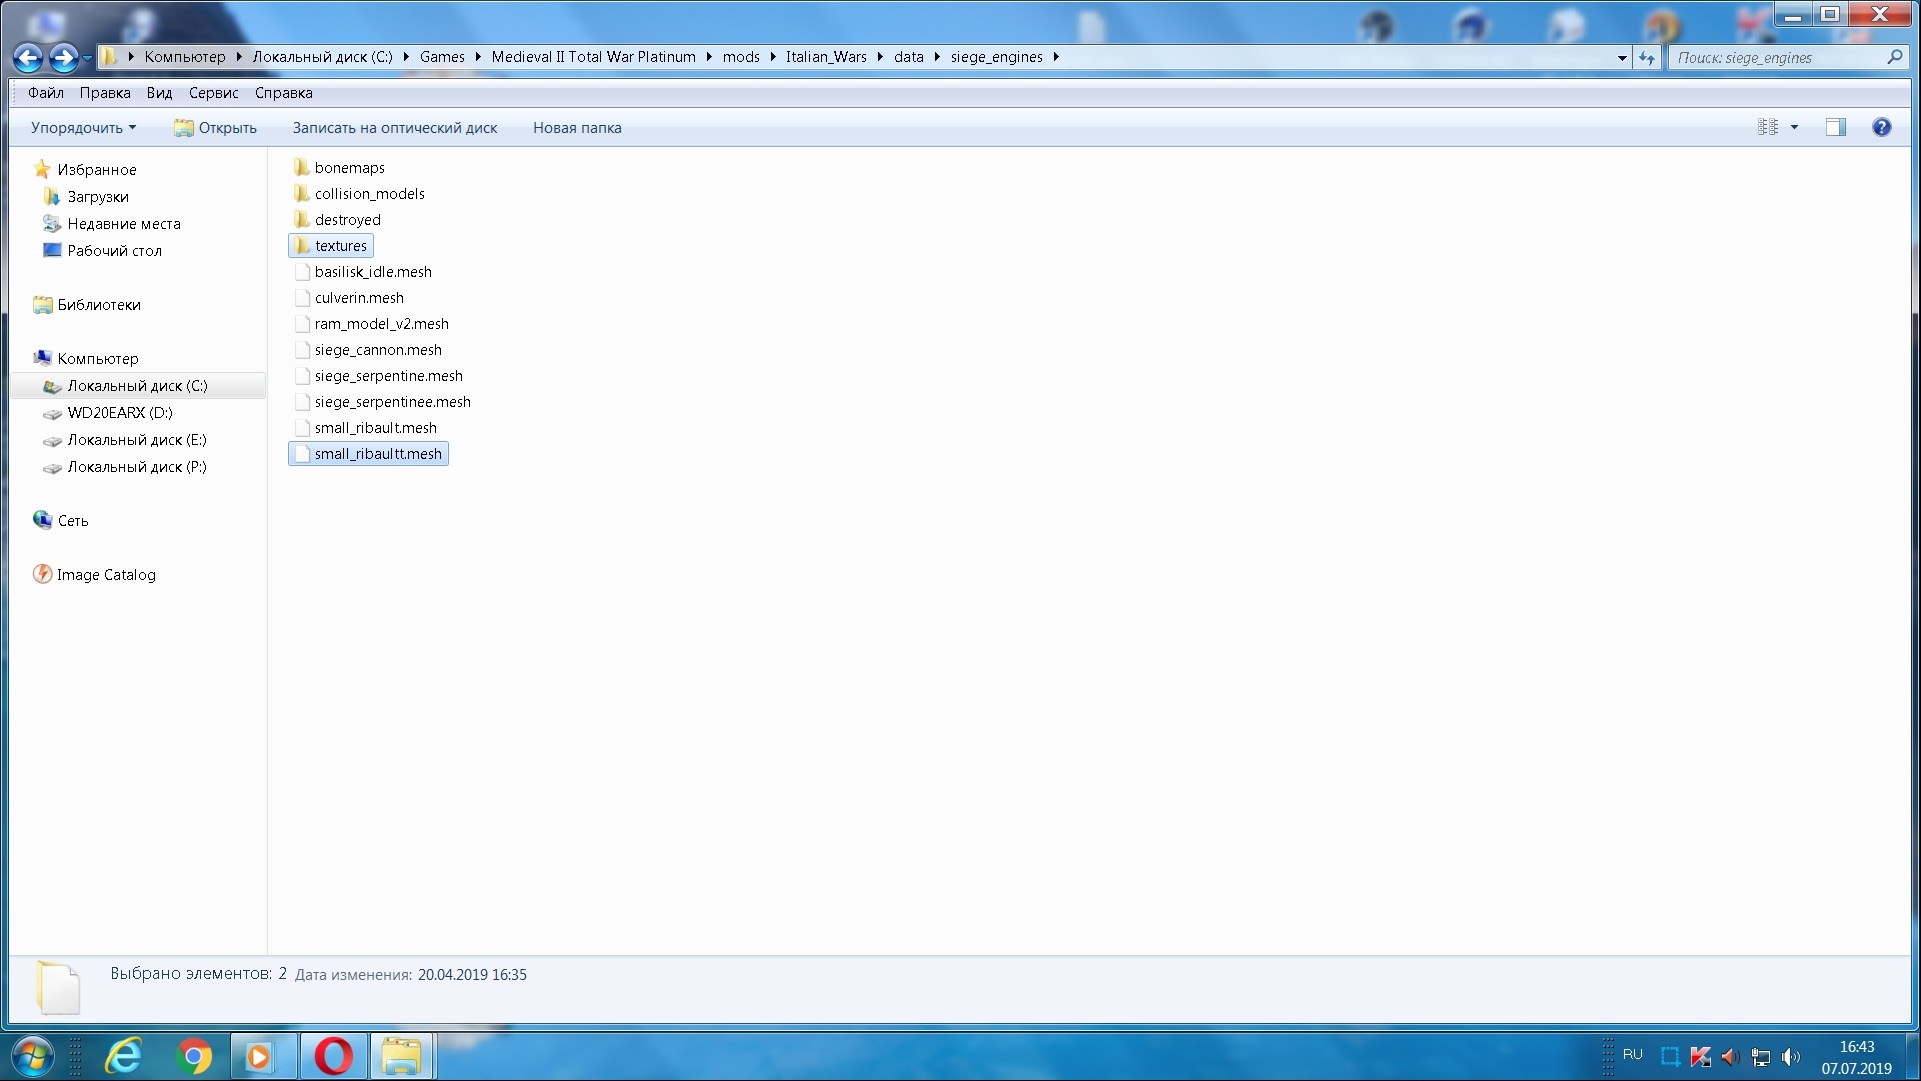Screen dimensions: 1921x1081
Task: Toggle the preview pane button
Action: point(1836,127)
